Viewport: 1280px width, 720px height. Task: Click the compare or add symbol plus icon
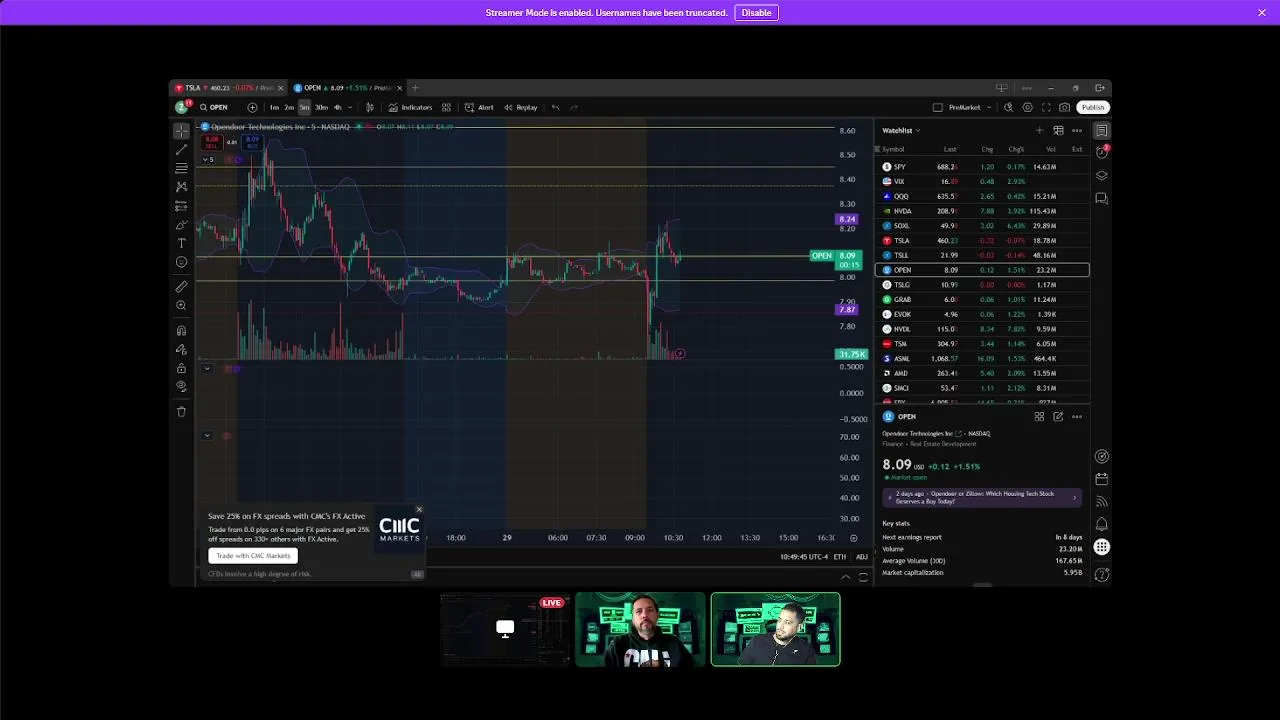(252, 107)
